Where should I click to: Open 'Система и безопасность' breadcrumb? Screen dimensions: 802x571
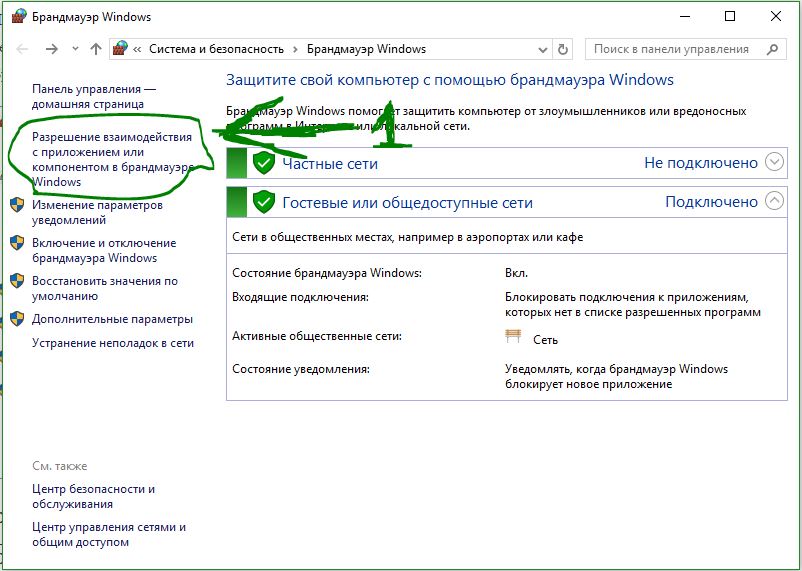coord(216,49)
